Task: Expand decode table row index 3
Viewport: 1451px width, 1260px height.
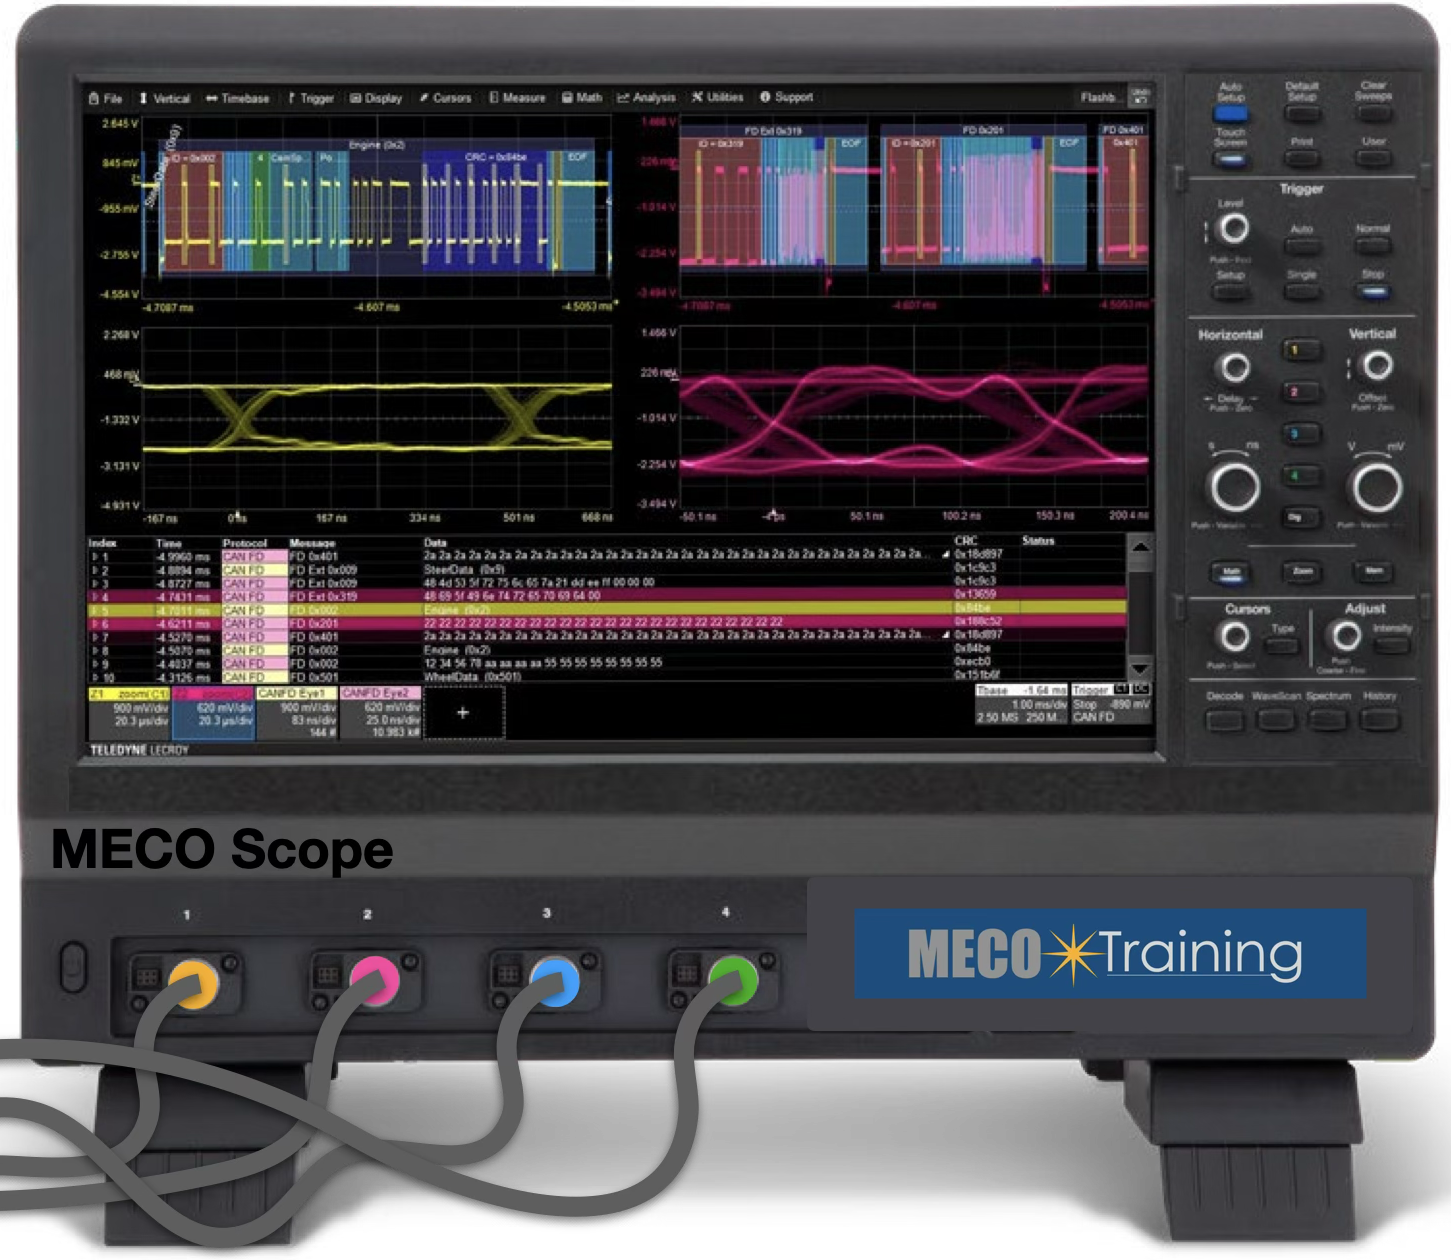Action: coord(96,583)
